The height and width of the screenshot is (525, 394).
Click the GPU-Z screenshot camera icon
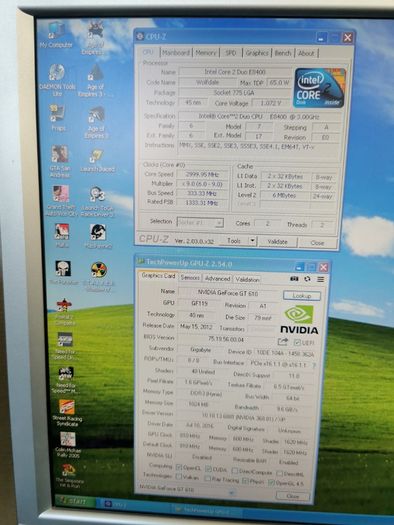tap(294, 279)
